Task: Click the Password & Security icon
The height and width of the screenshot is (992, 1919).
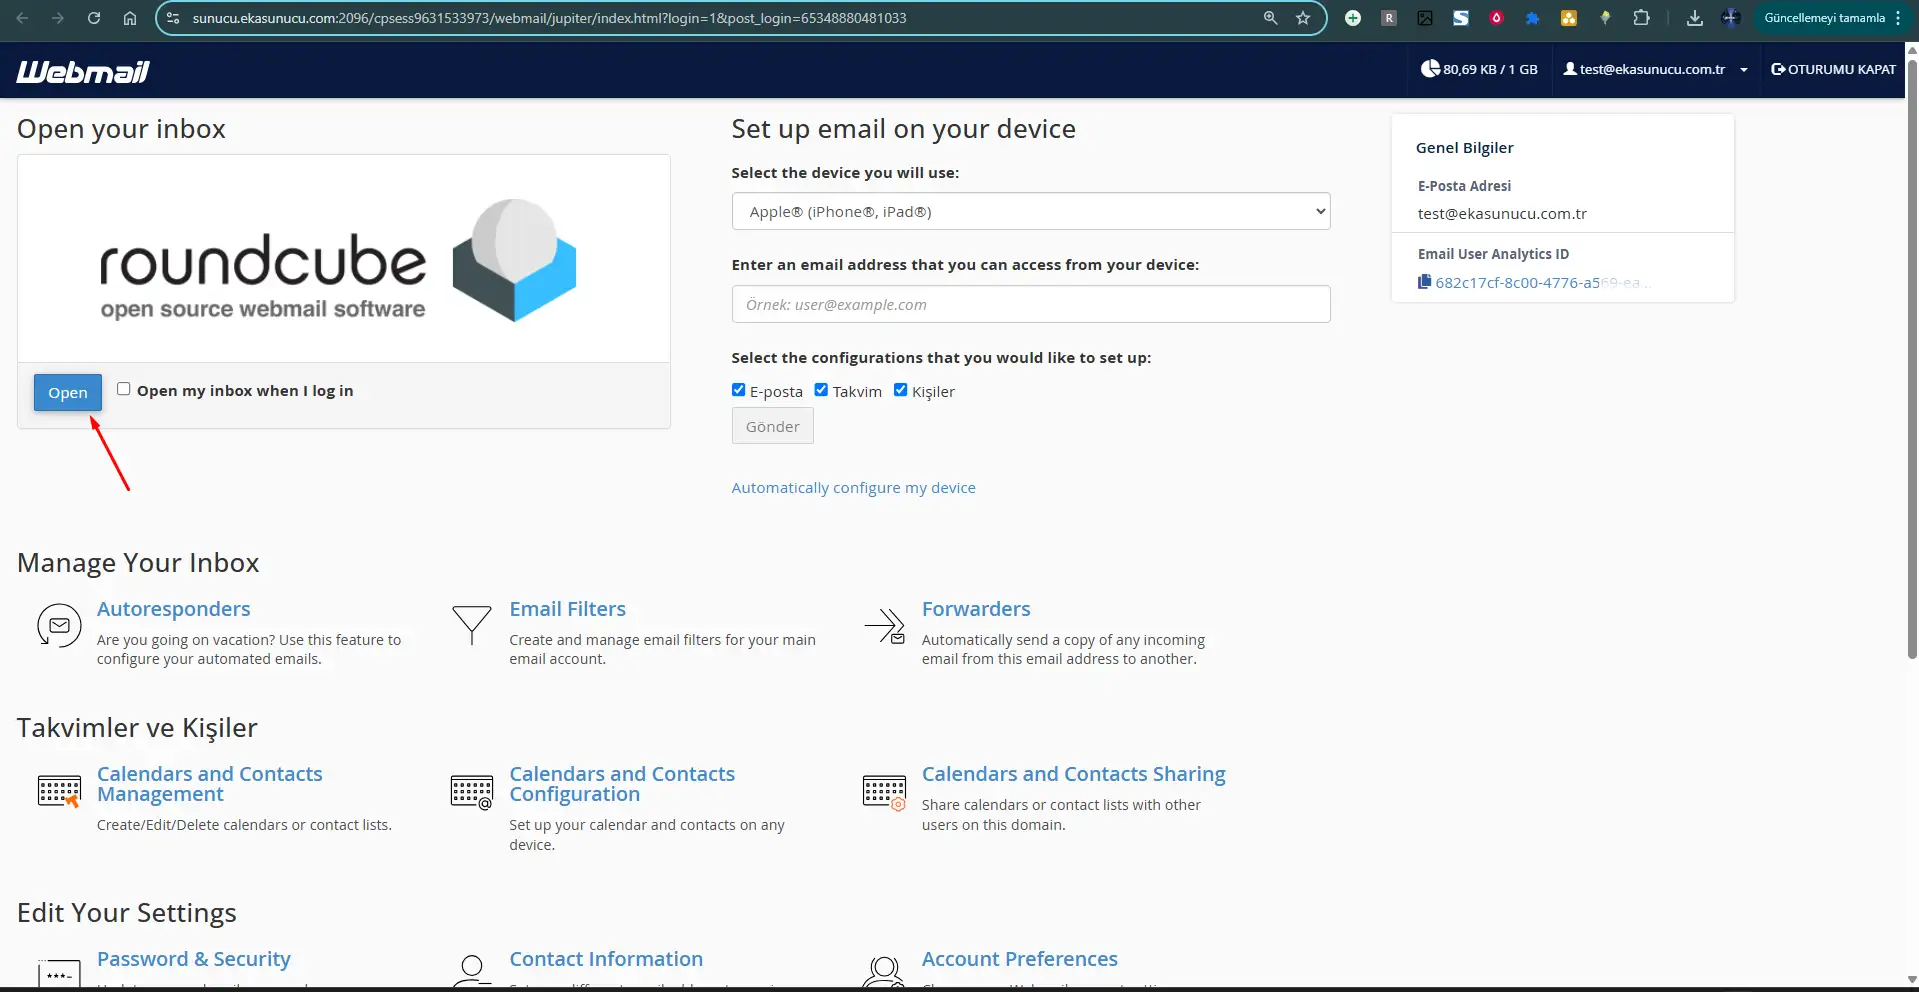Action: 59,973
